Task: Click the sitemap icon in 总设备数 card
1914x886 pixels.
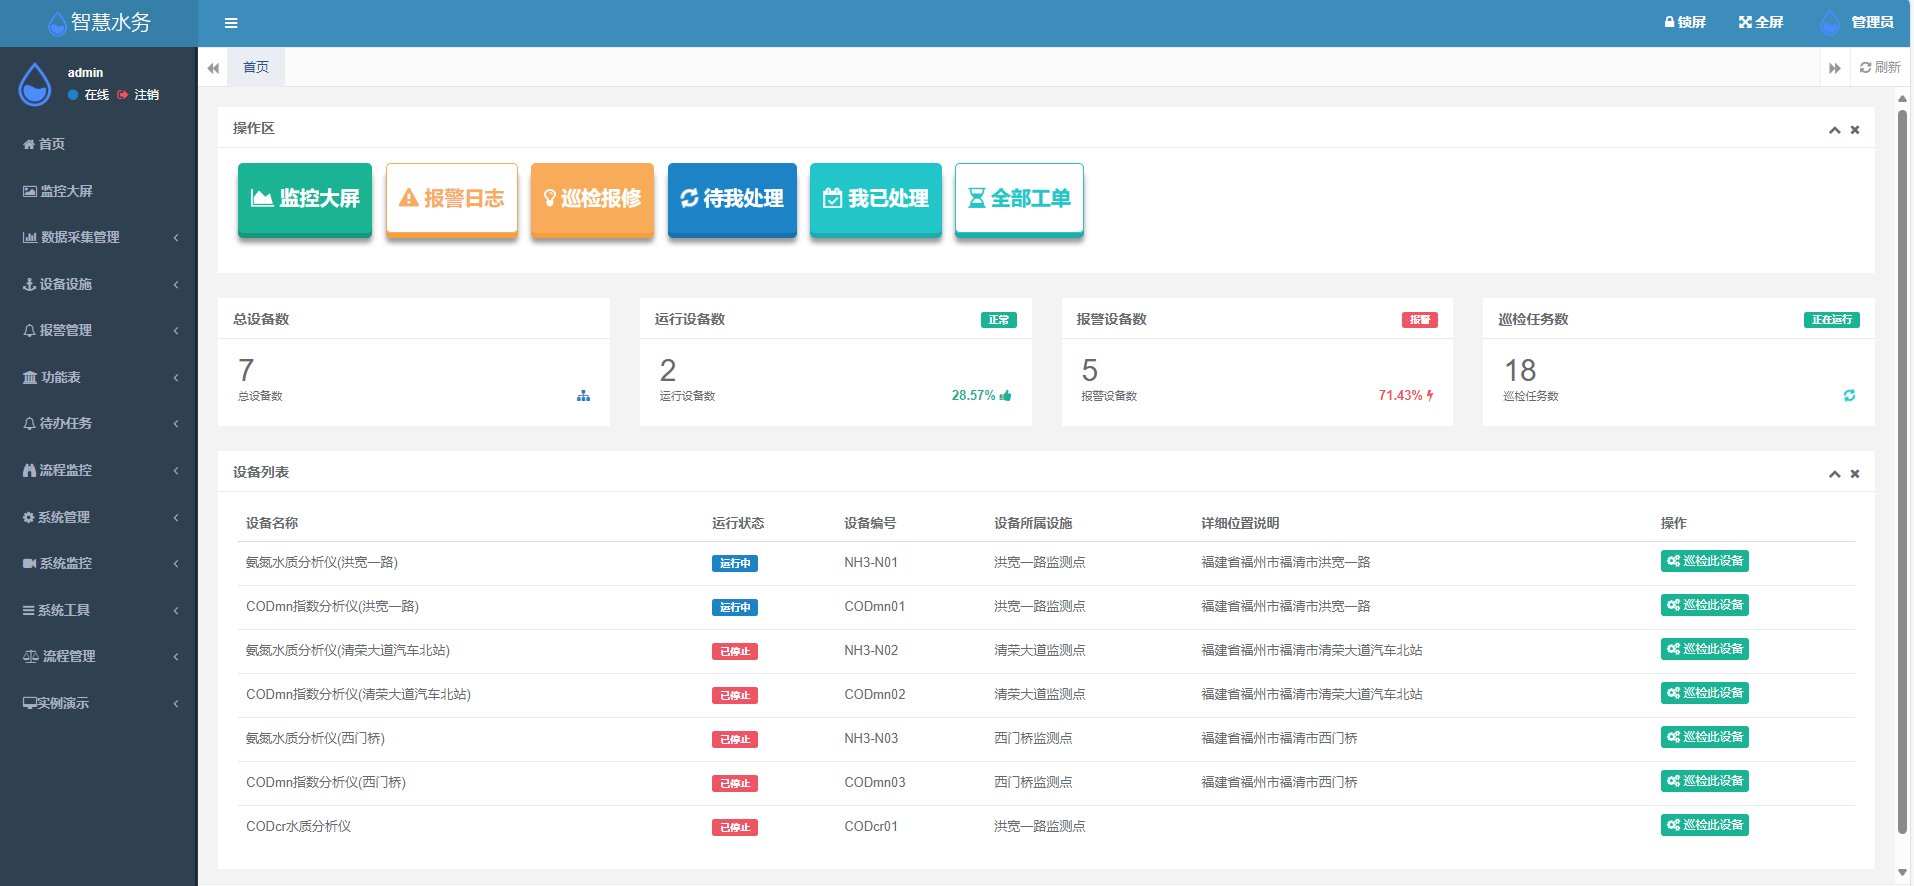Action: [583, 396]
